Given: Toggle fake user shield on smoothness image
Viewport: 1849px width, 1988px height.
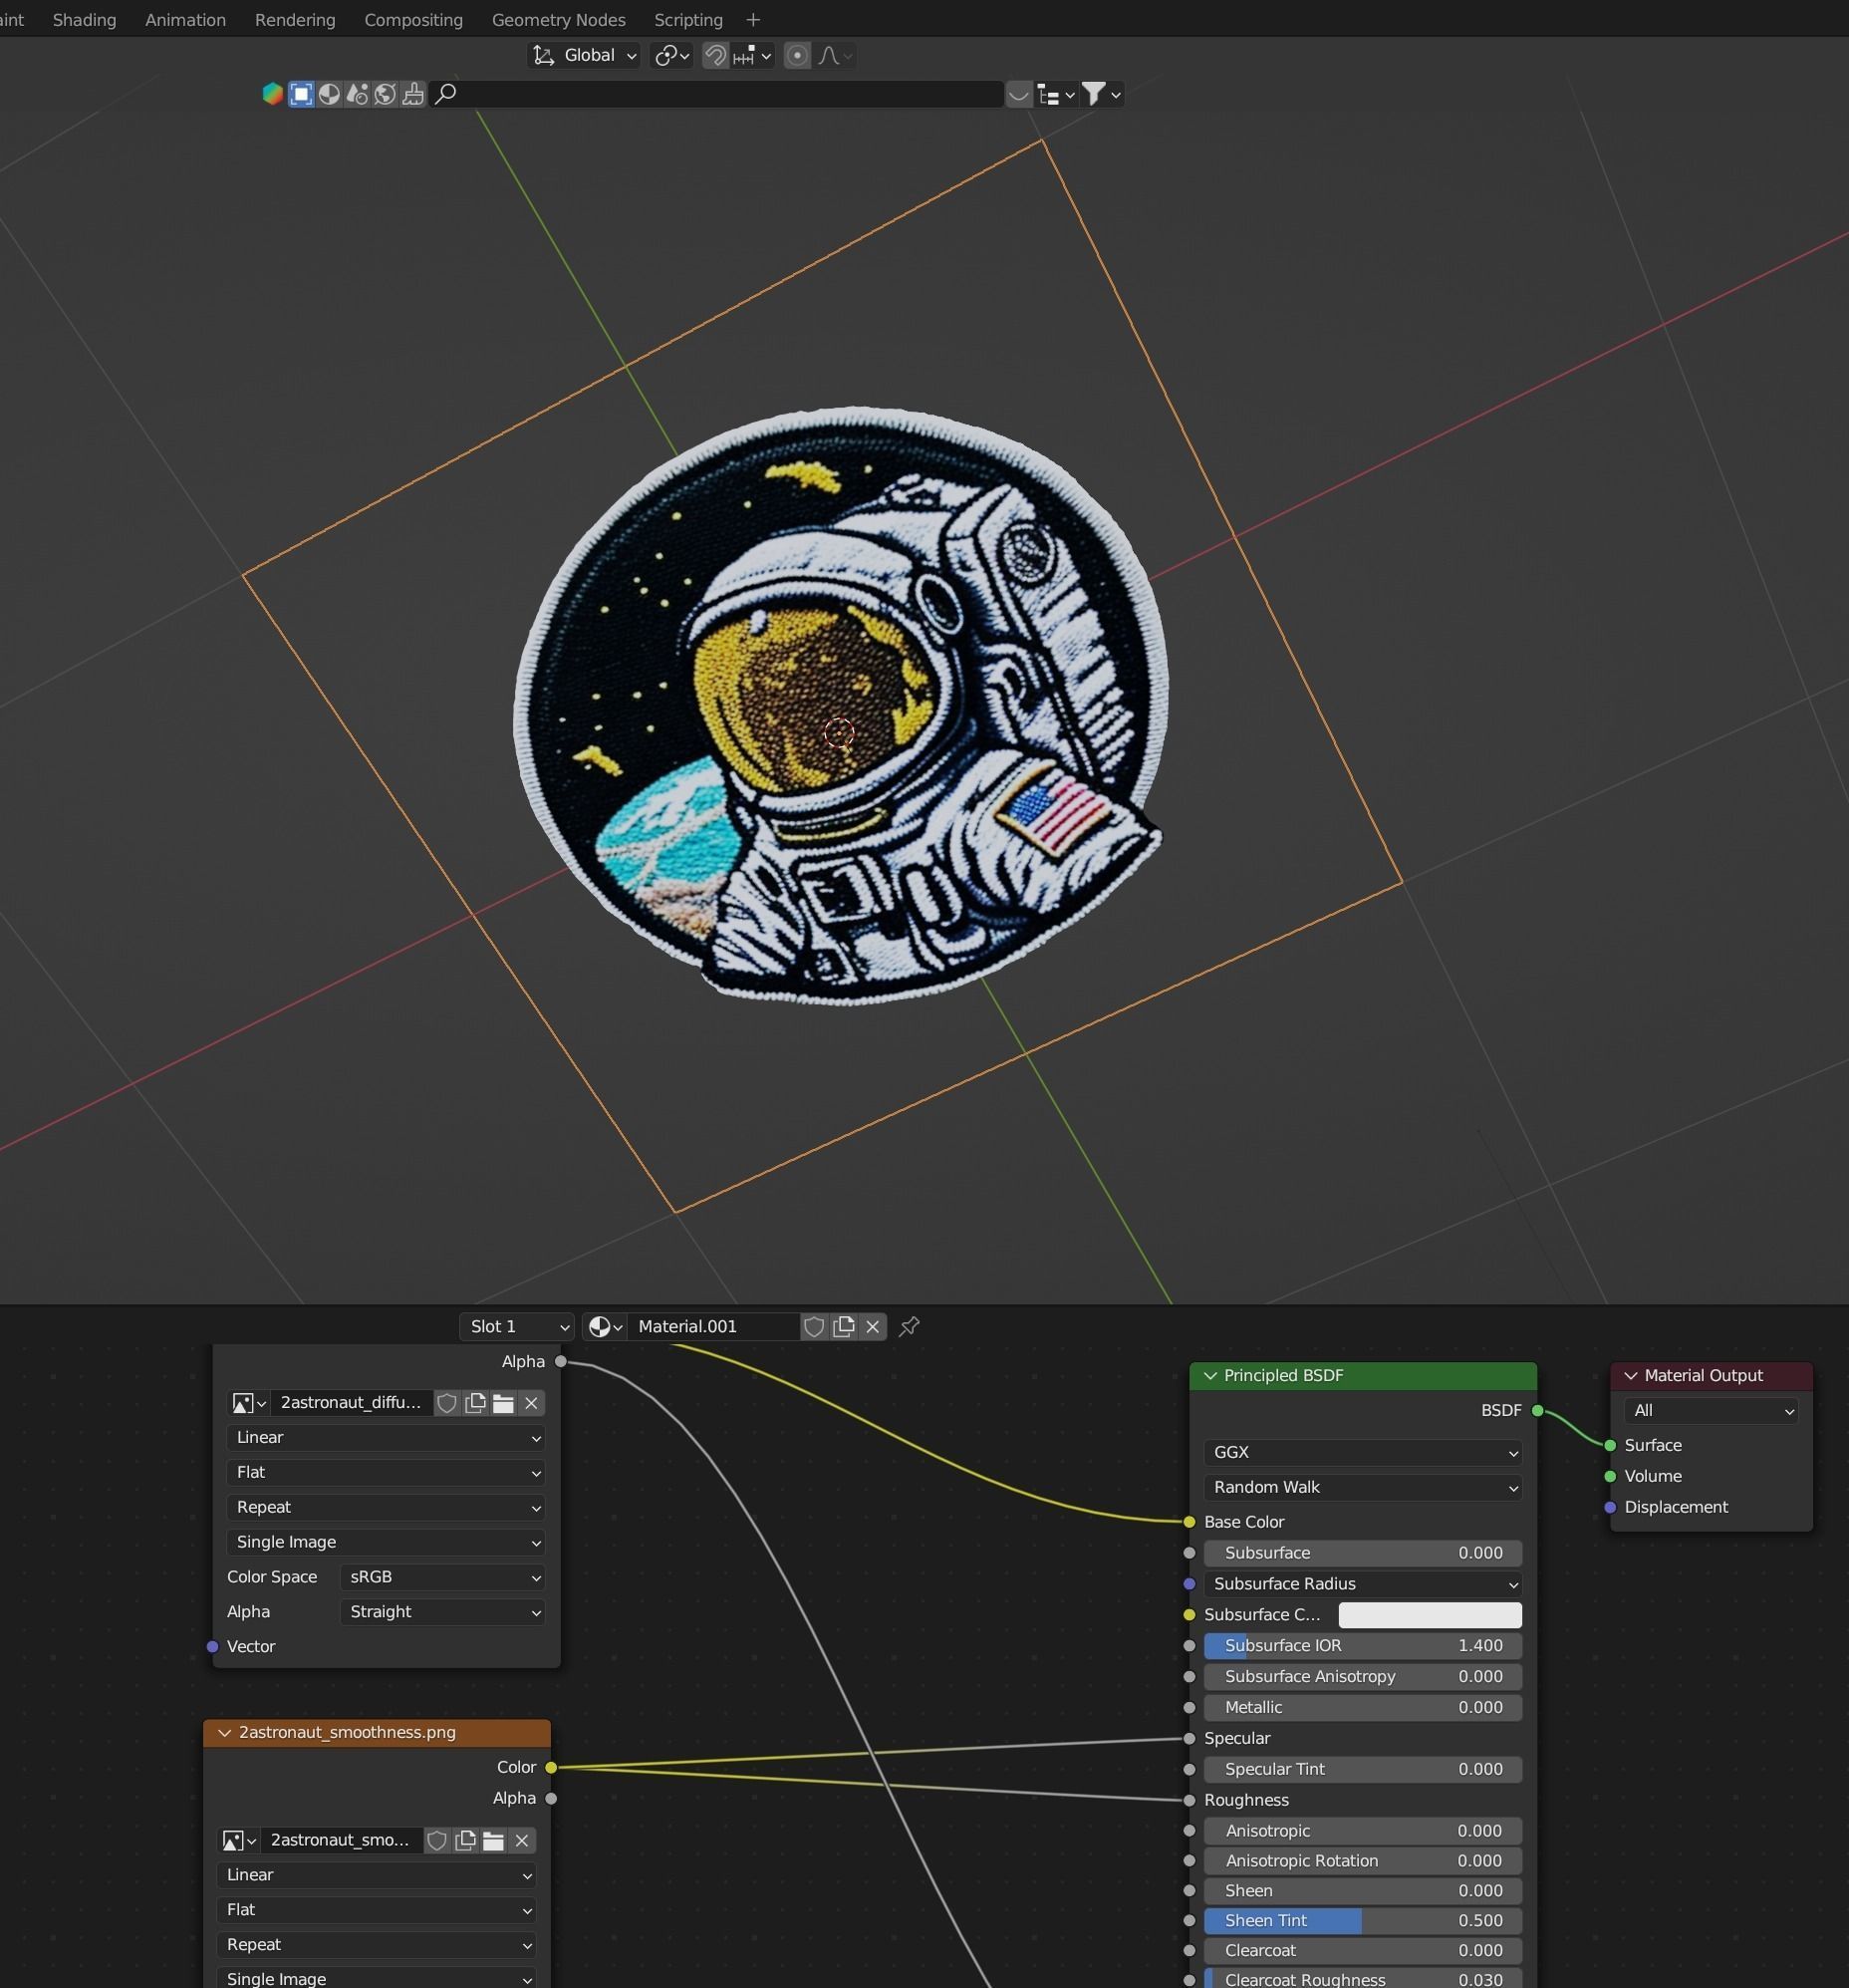Looking at the screenshot, I should (437, 1841).
